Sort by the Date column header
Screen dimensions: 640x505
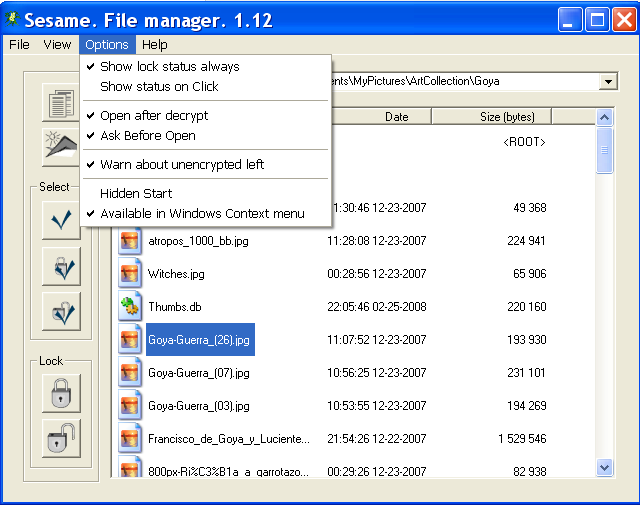tap(396, 117)
